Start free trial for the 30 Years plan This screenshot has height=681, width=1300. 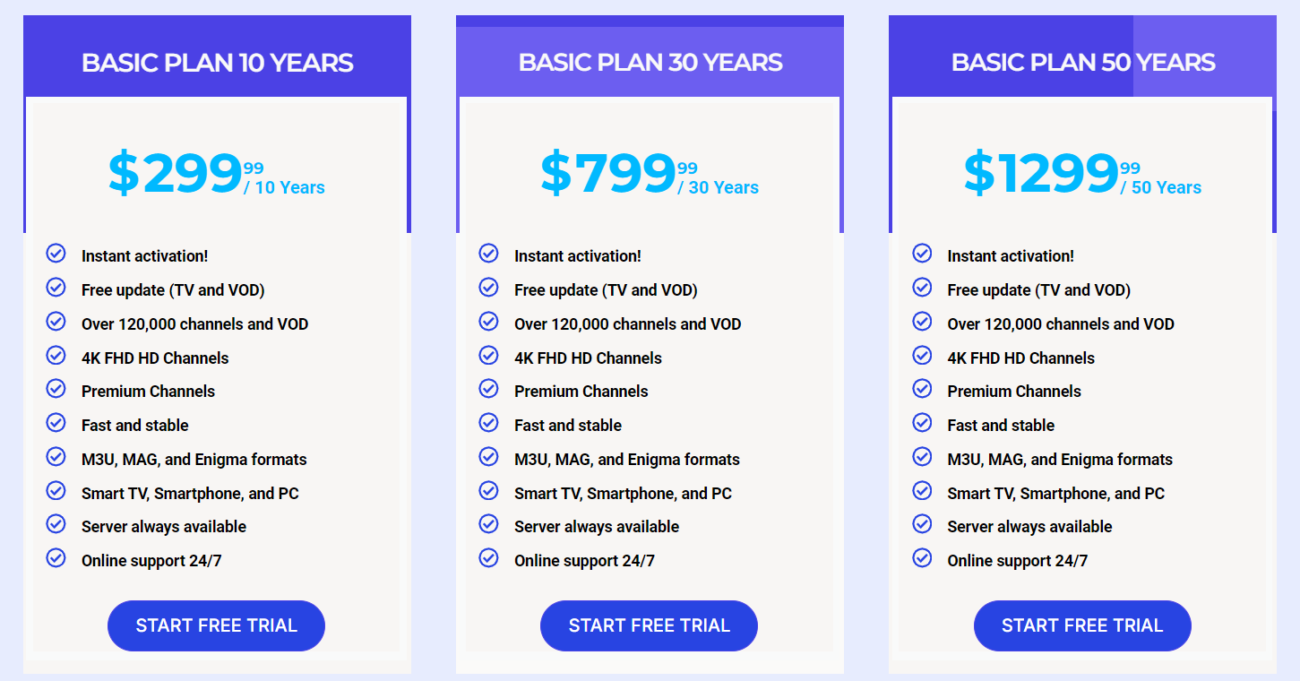[x=649, y=626]
